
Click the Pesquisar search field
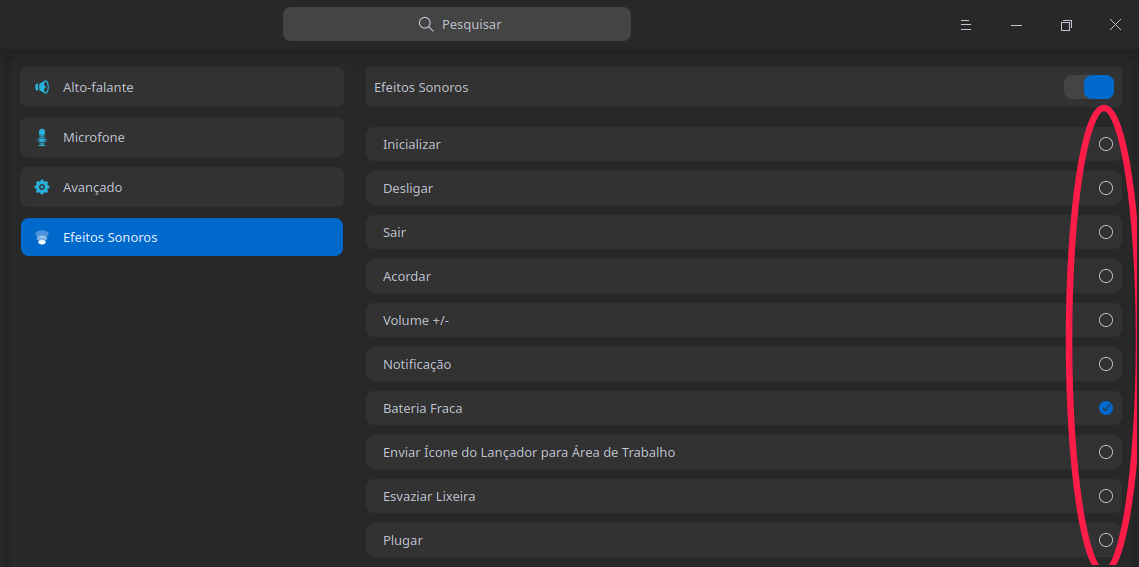click(x=457, y=24)
